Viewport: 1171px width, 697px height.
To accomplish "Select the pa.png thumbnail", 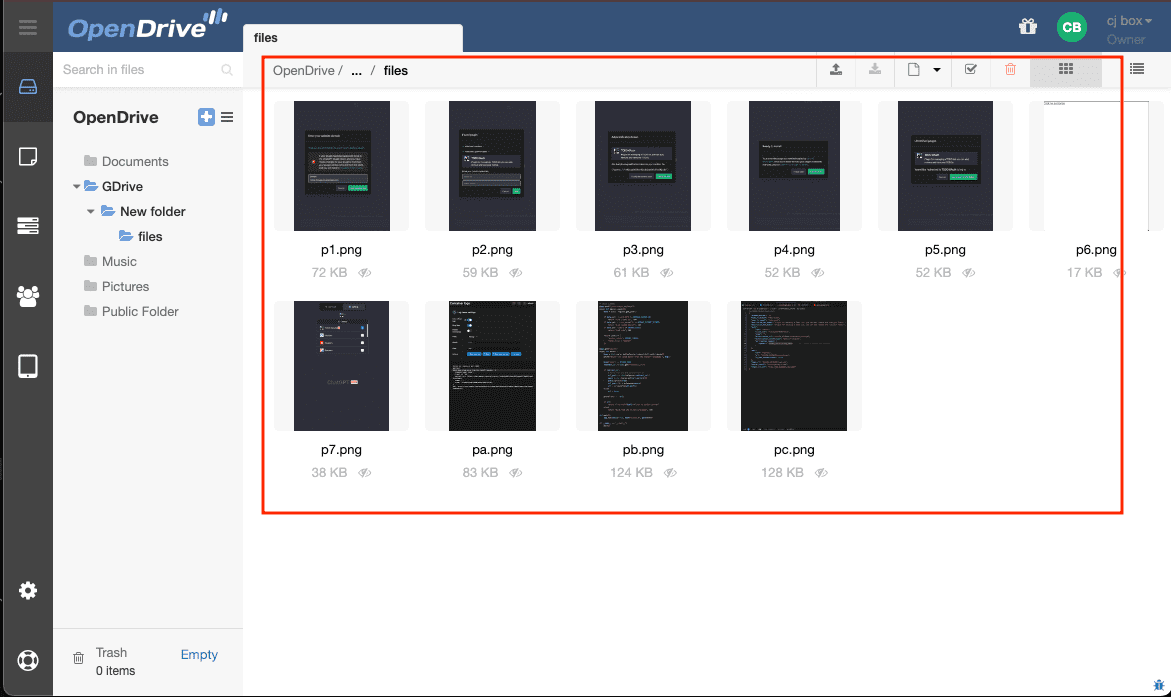I will click(492, 366).
